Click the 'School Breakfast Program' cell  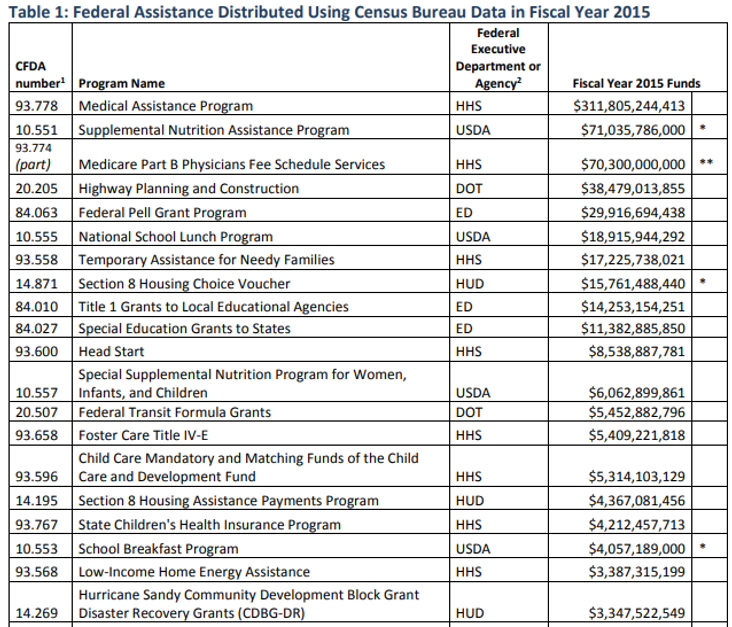(x=159, y=549)
